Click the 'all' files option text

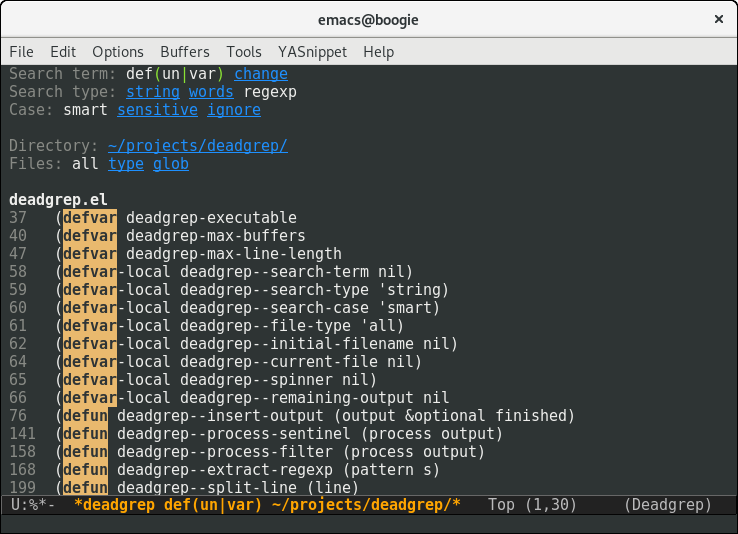(x=85, y=164)
